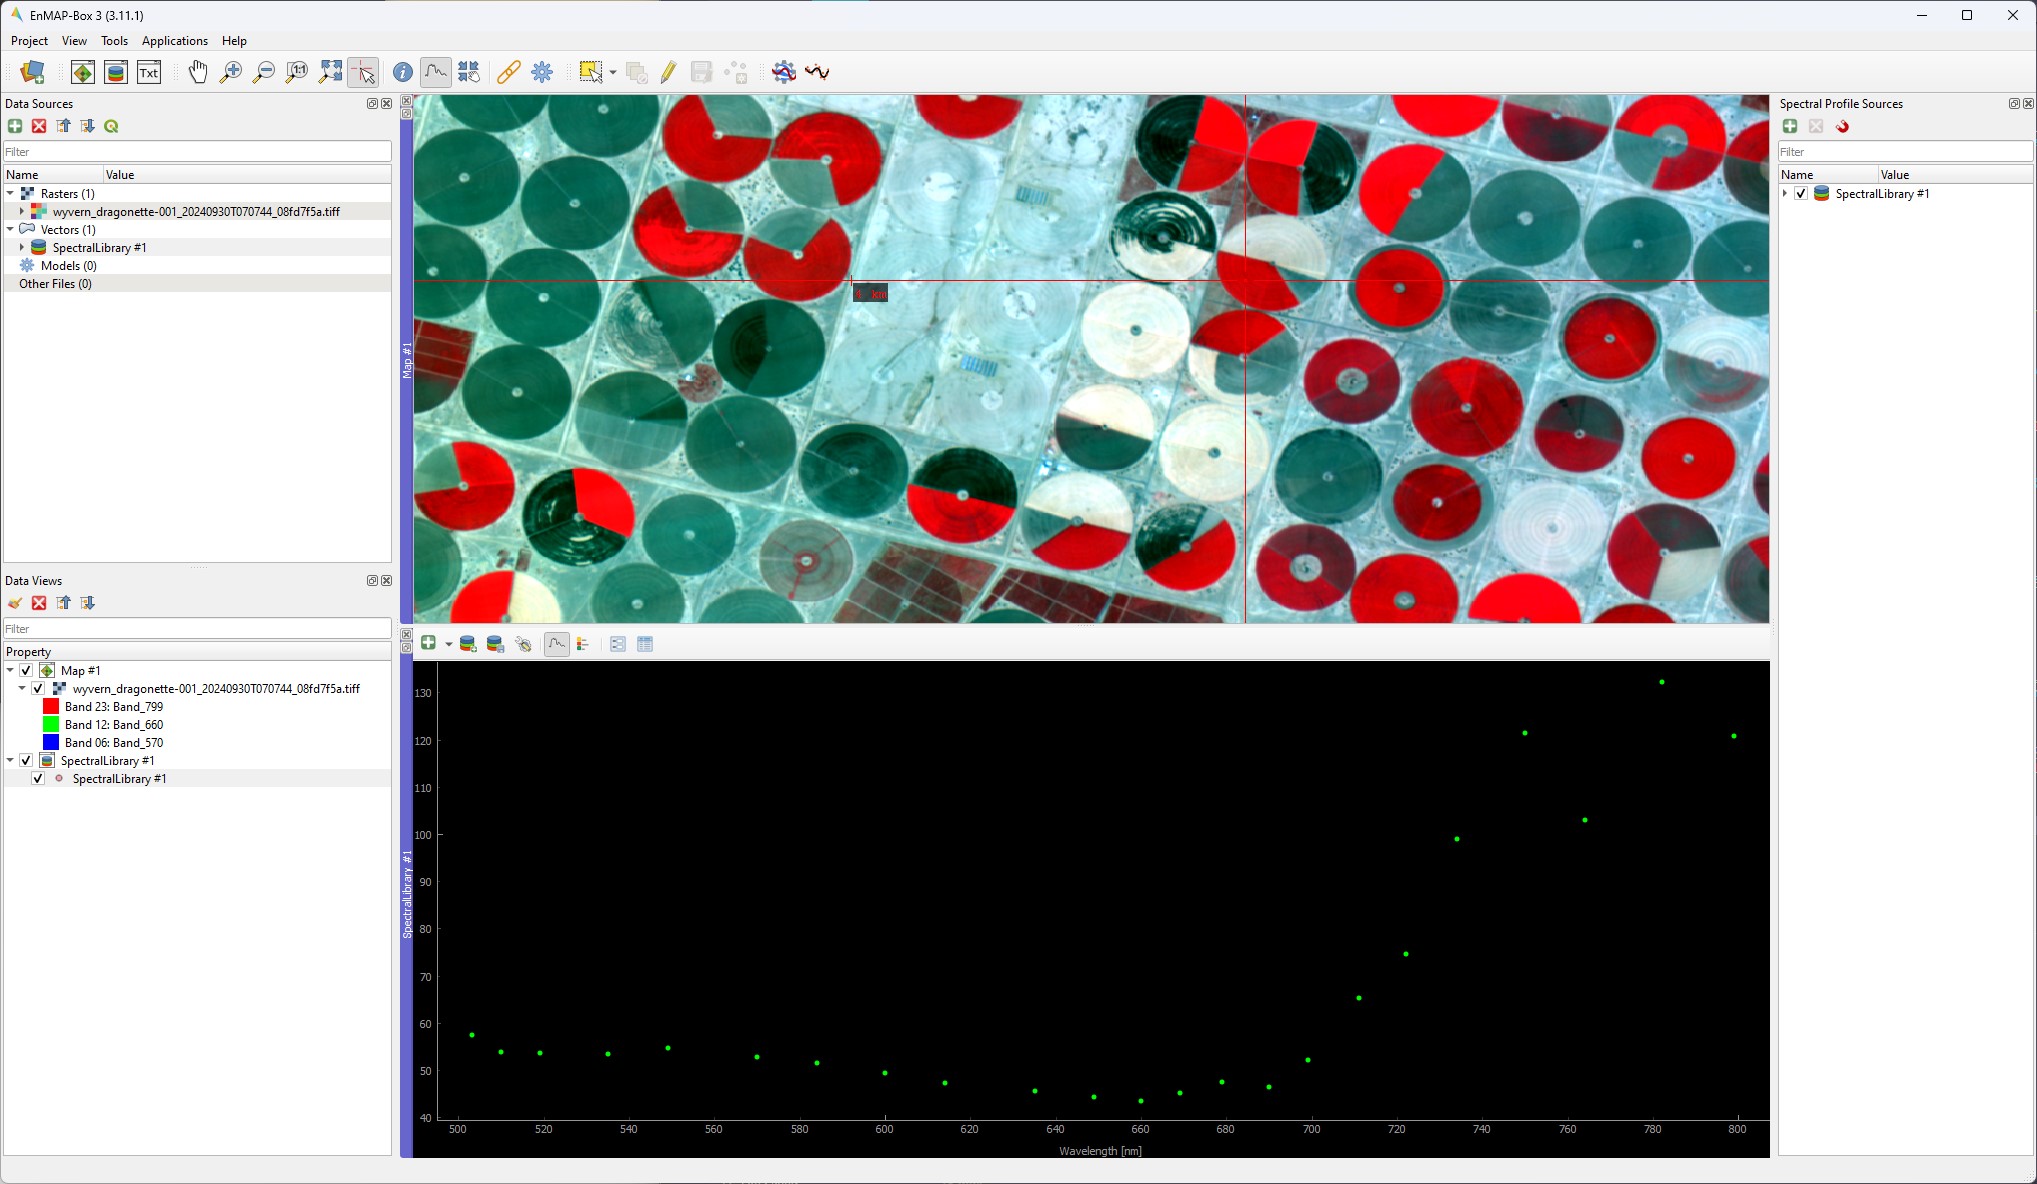
Task: Toggle the spectral profile identify tool
Action: point(435,72)
